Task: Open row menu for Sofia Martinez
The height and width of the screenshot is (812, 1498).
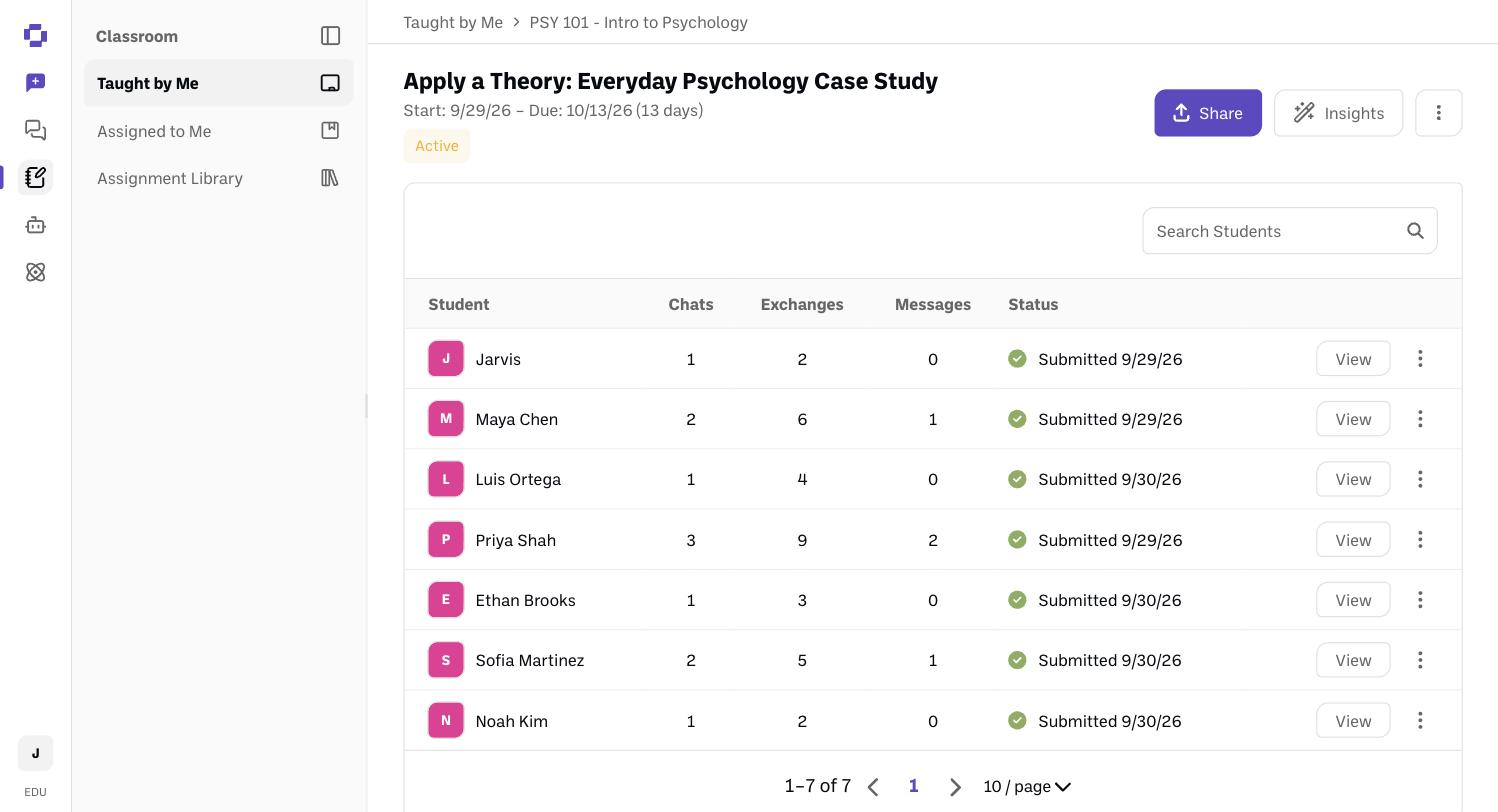Action: point(1420,660)
